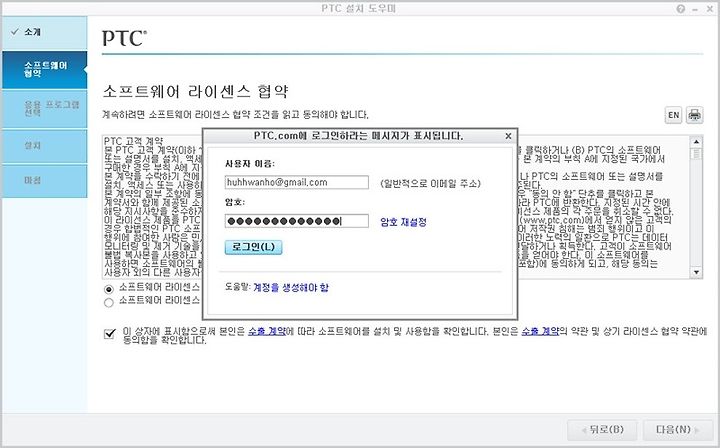Image resolution: width=720 pixels, height=448 pixels.
Task: Click the 소개 step in sidebar
Action: point(45,32)
